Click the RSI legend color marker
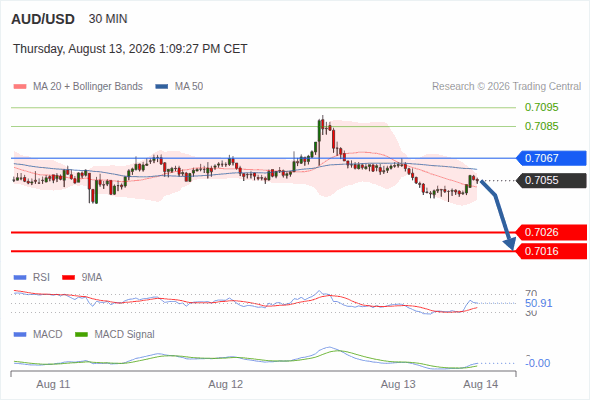590x400 pixels. [x=20, y=278]
